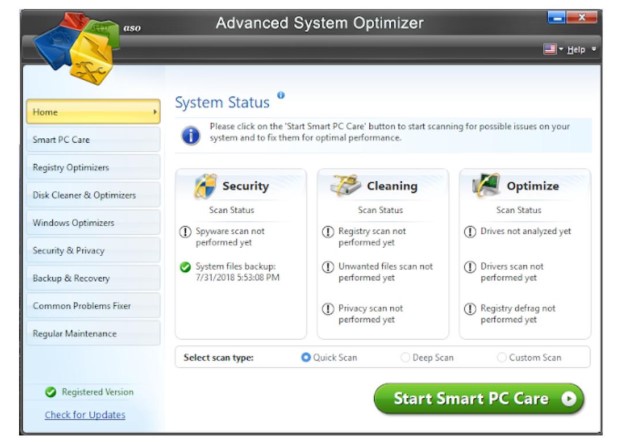Close the Advanced System Optimizer window
623x444 pixels.
[581, 17]
